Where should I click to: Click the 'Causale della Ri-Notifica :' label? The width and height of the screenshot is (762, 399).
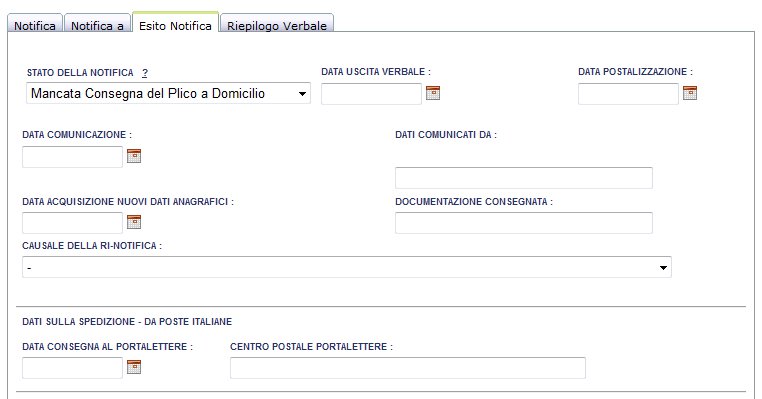(x=92, y=246)
